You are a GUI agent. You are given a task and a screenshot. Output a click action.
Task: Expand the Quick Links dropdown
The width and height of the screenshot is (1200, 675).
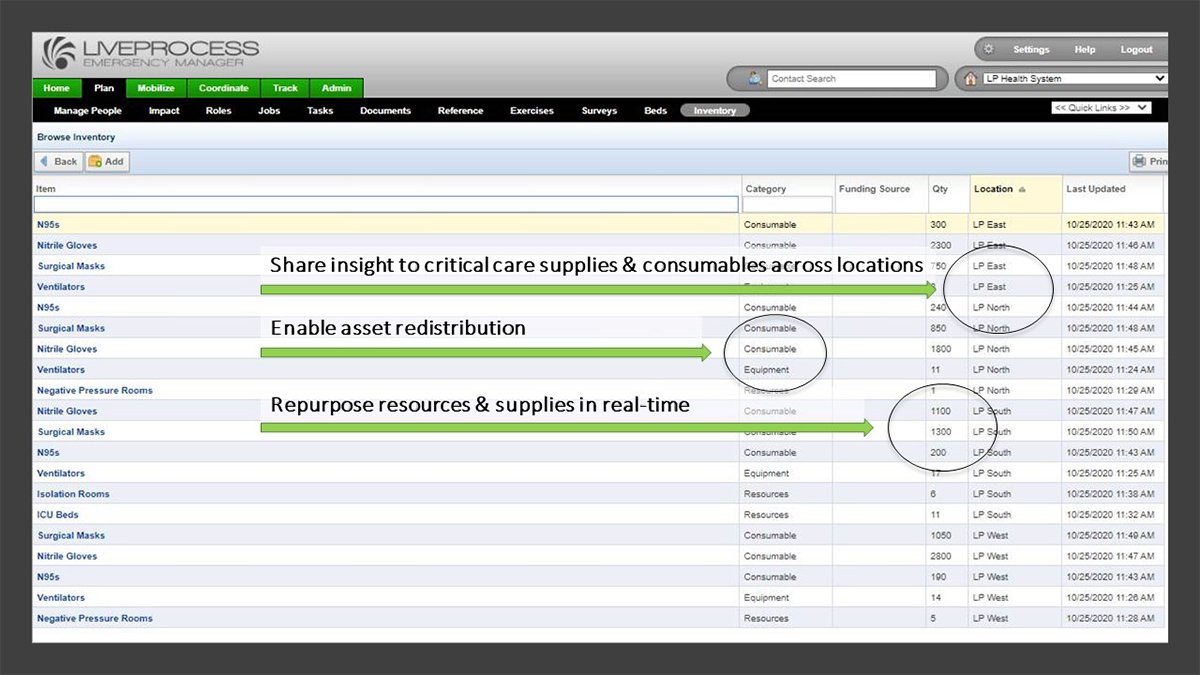click(x=1101, y=108)
